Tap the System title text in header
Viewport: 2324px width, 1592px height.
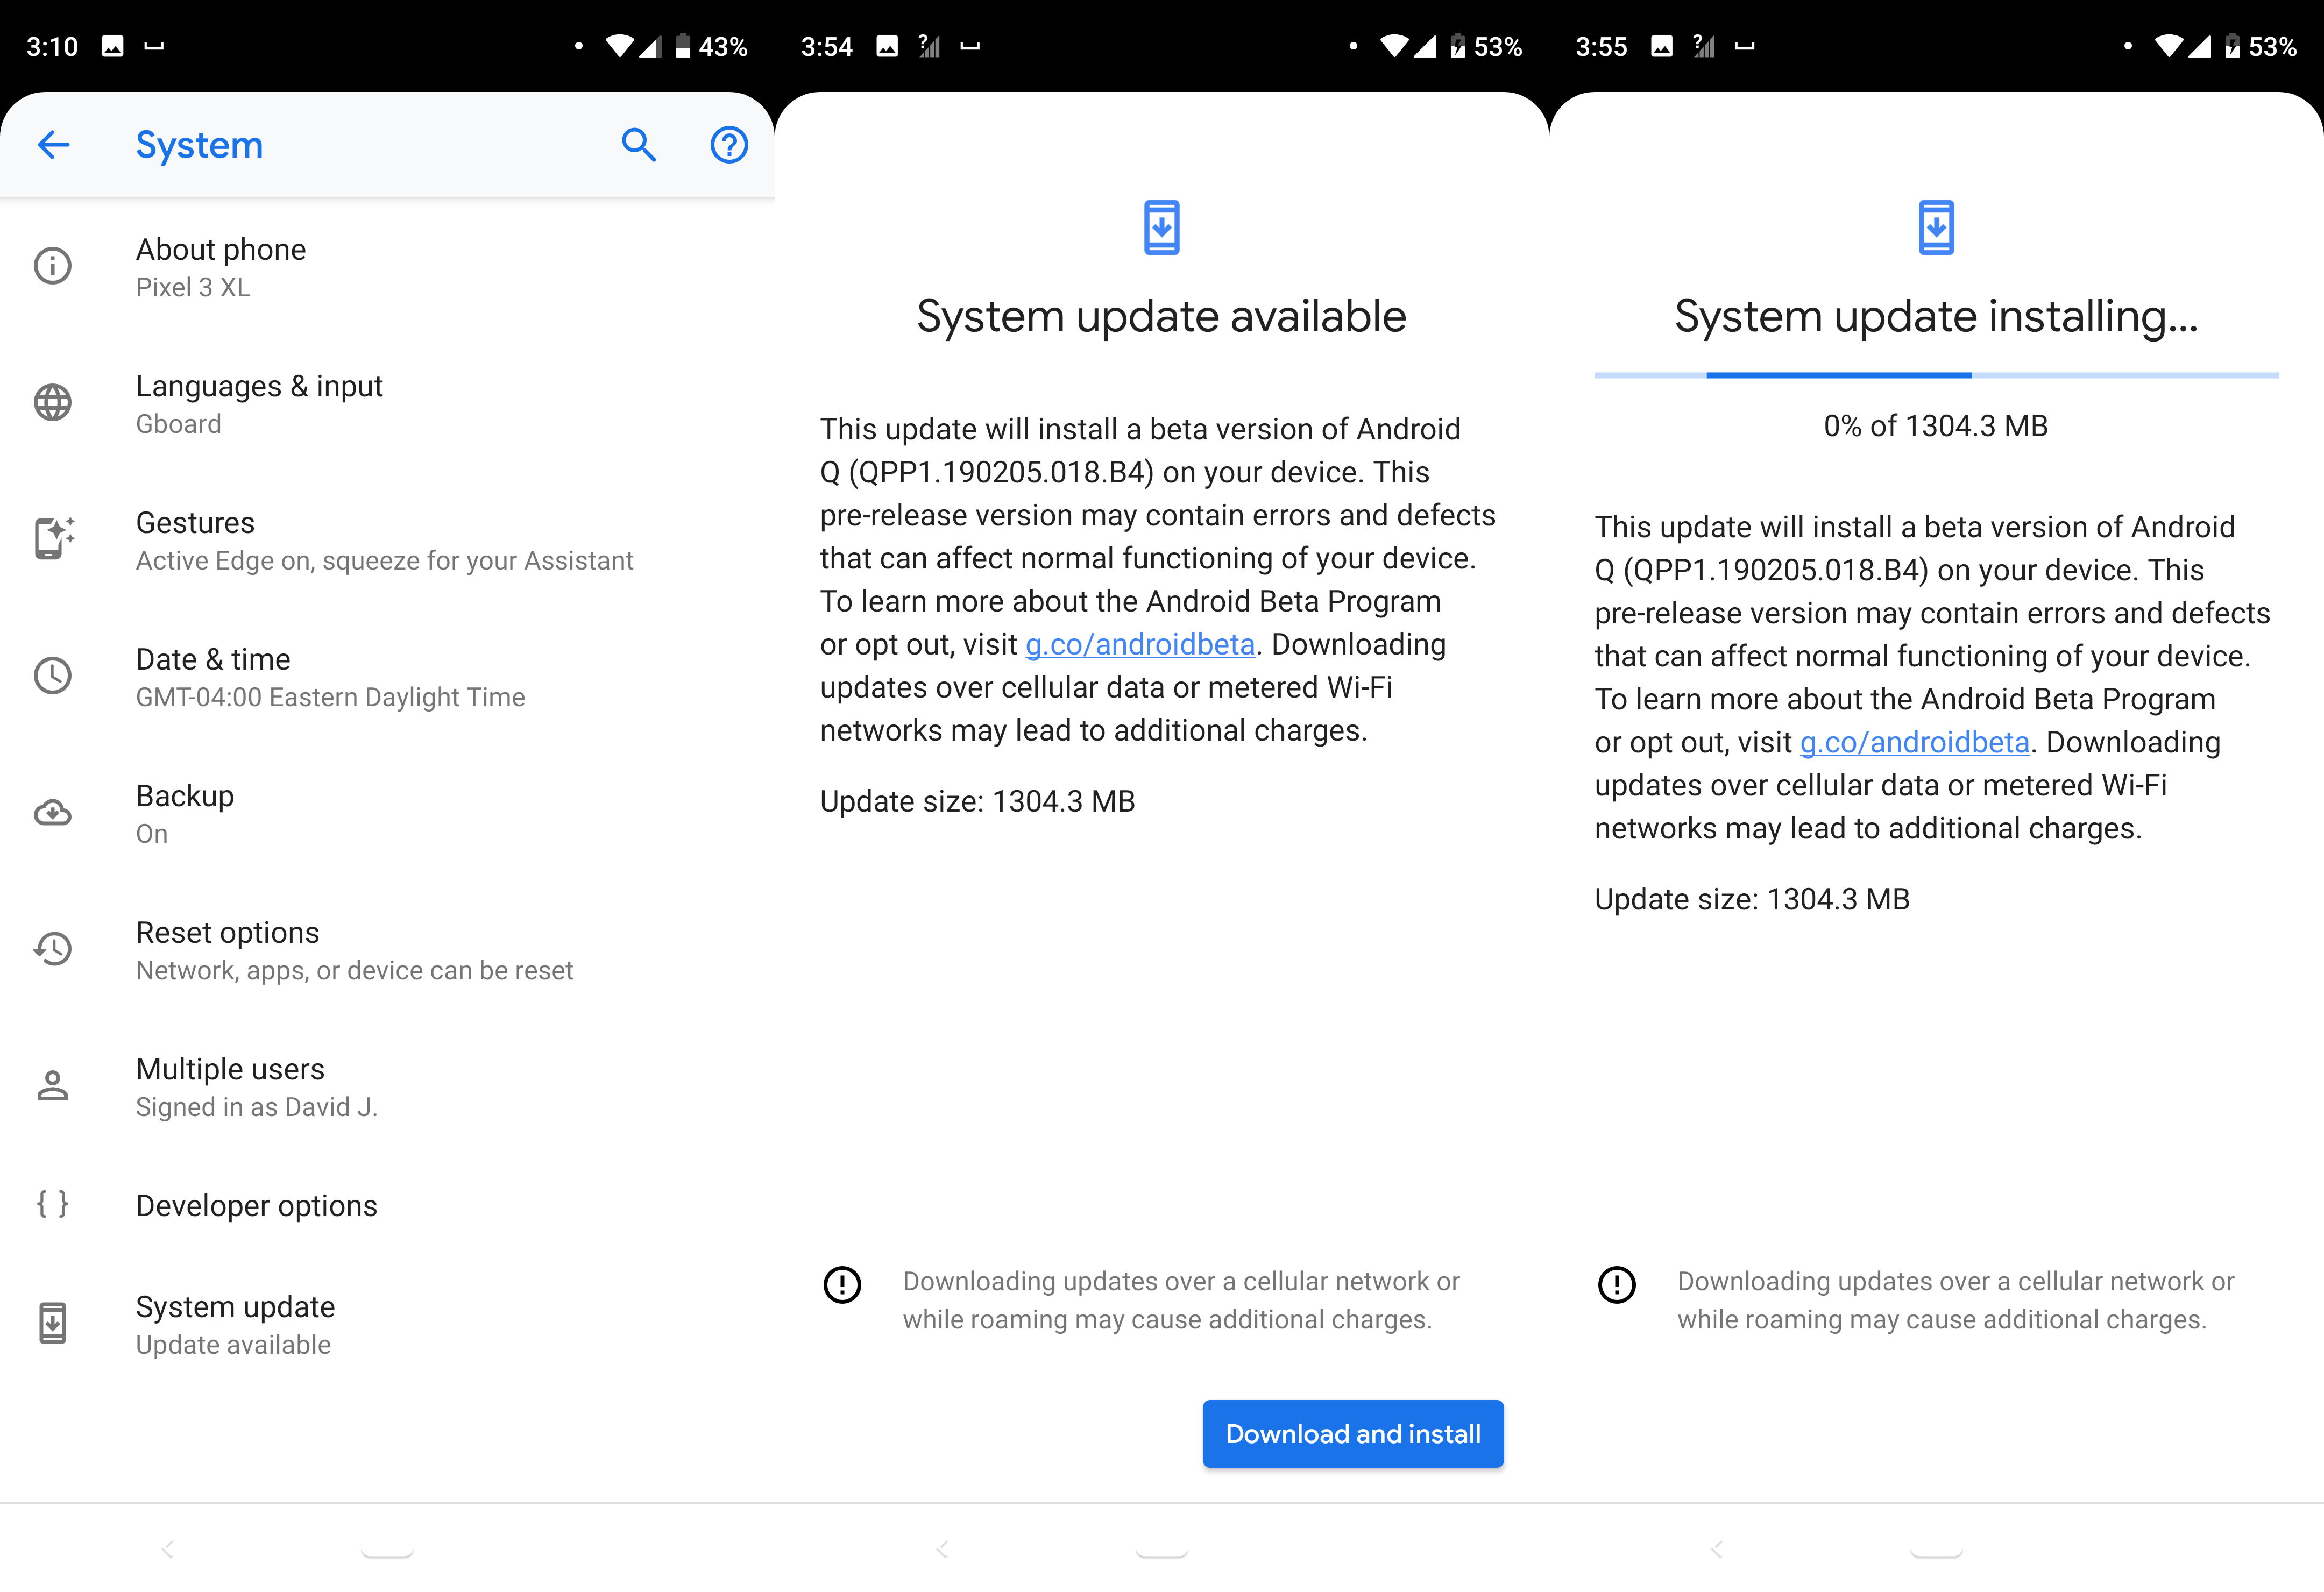(199, 145)
